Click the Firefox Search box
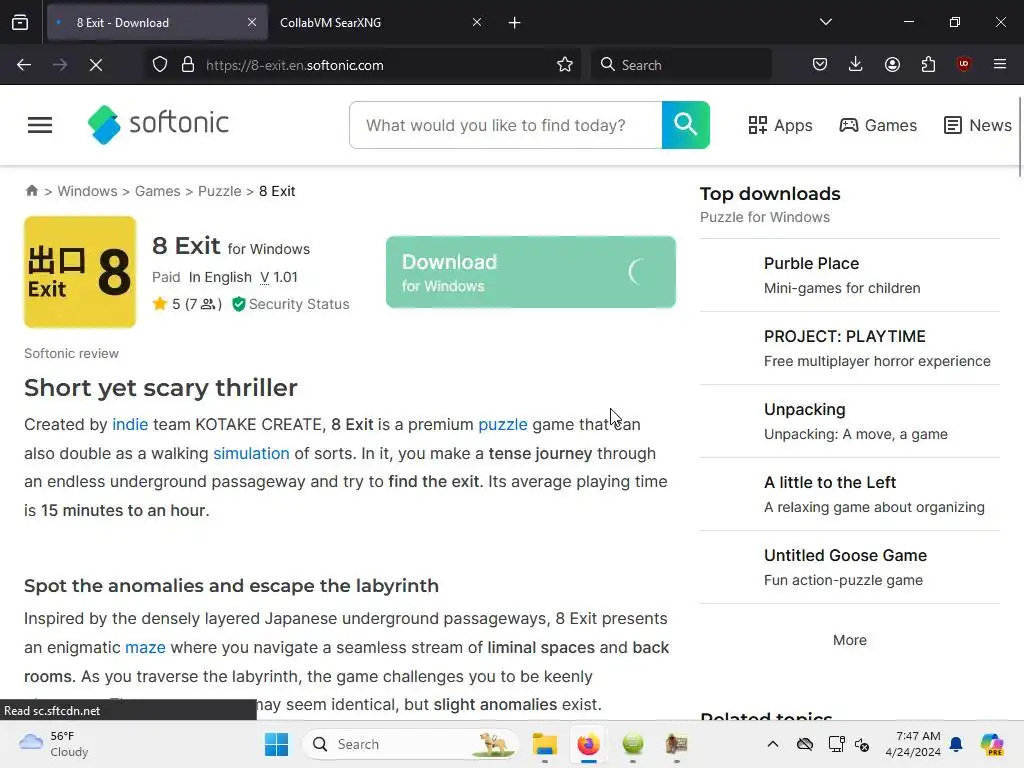Viewport: 1024px width, 768px height. point(681,65)
